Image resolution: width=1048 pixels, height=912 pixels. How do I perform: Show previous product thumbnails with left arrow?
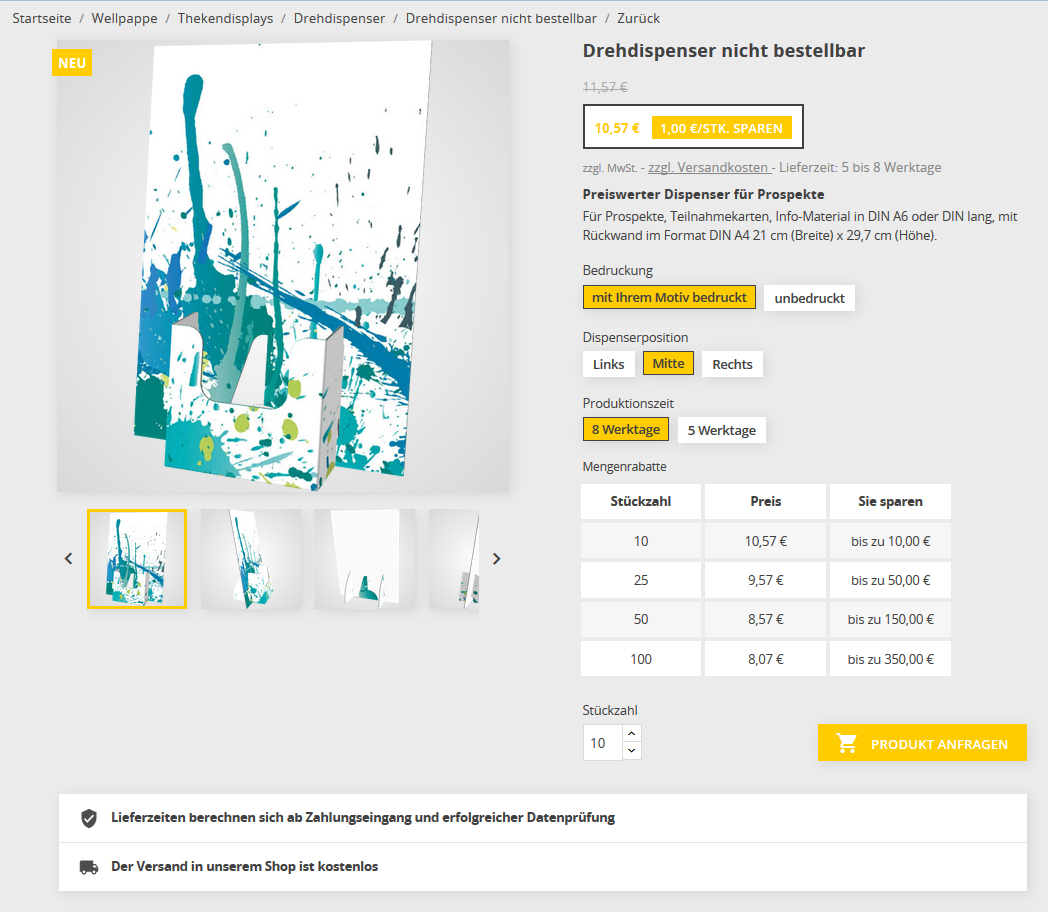[x=68, y=559]
